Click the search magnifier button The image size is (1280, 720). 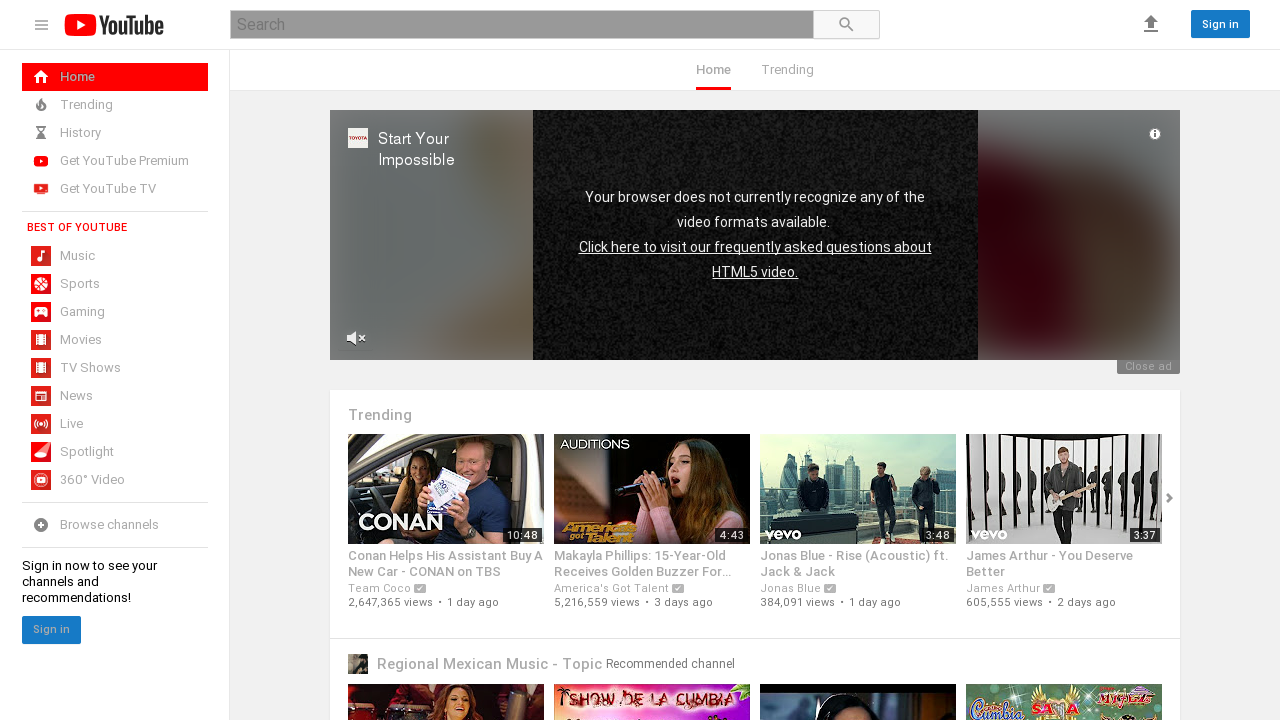click(x=846, y=25)
